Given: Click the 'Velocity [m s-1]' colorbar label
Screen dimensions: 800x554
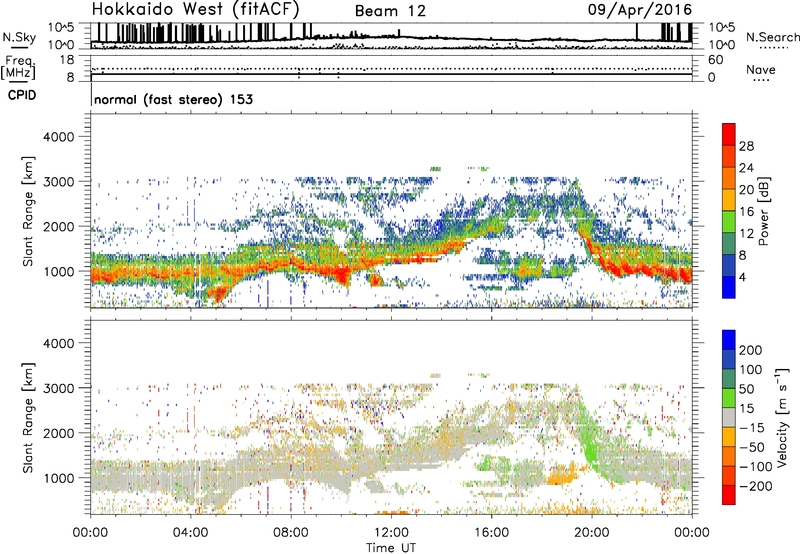Looking at the screenshot, I should pos(782,417).
